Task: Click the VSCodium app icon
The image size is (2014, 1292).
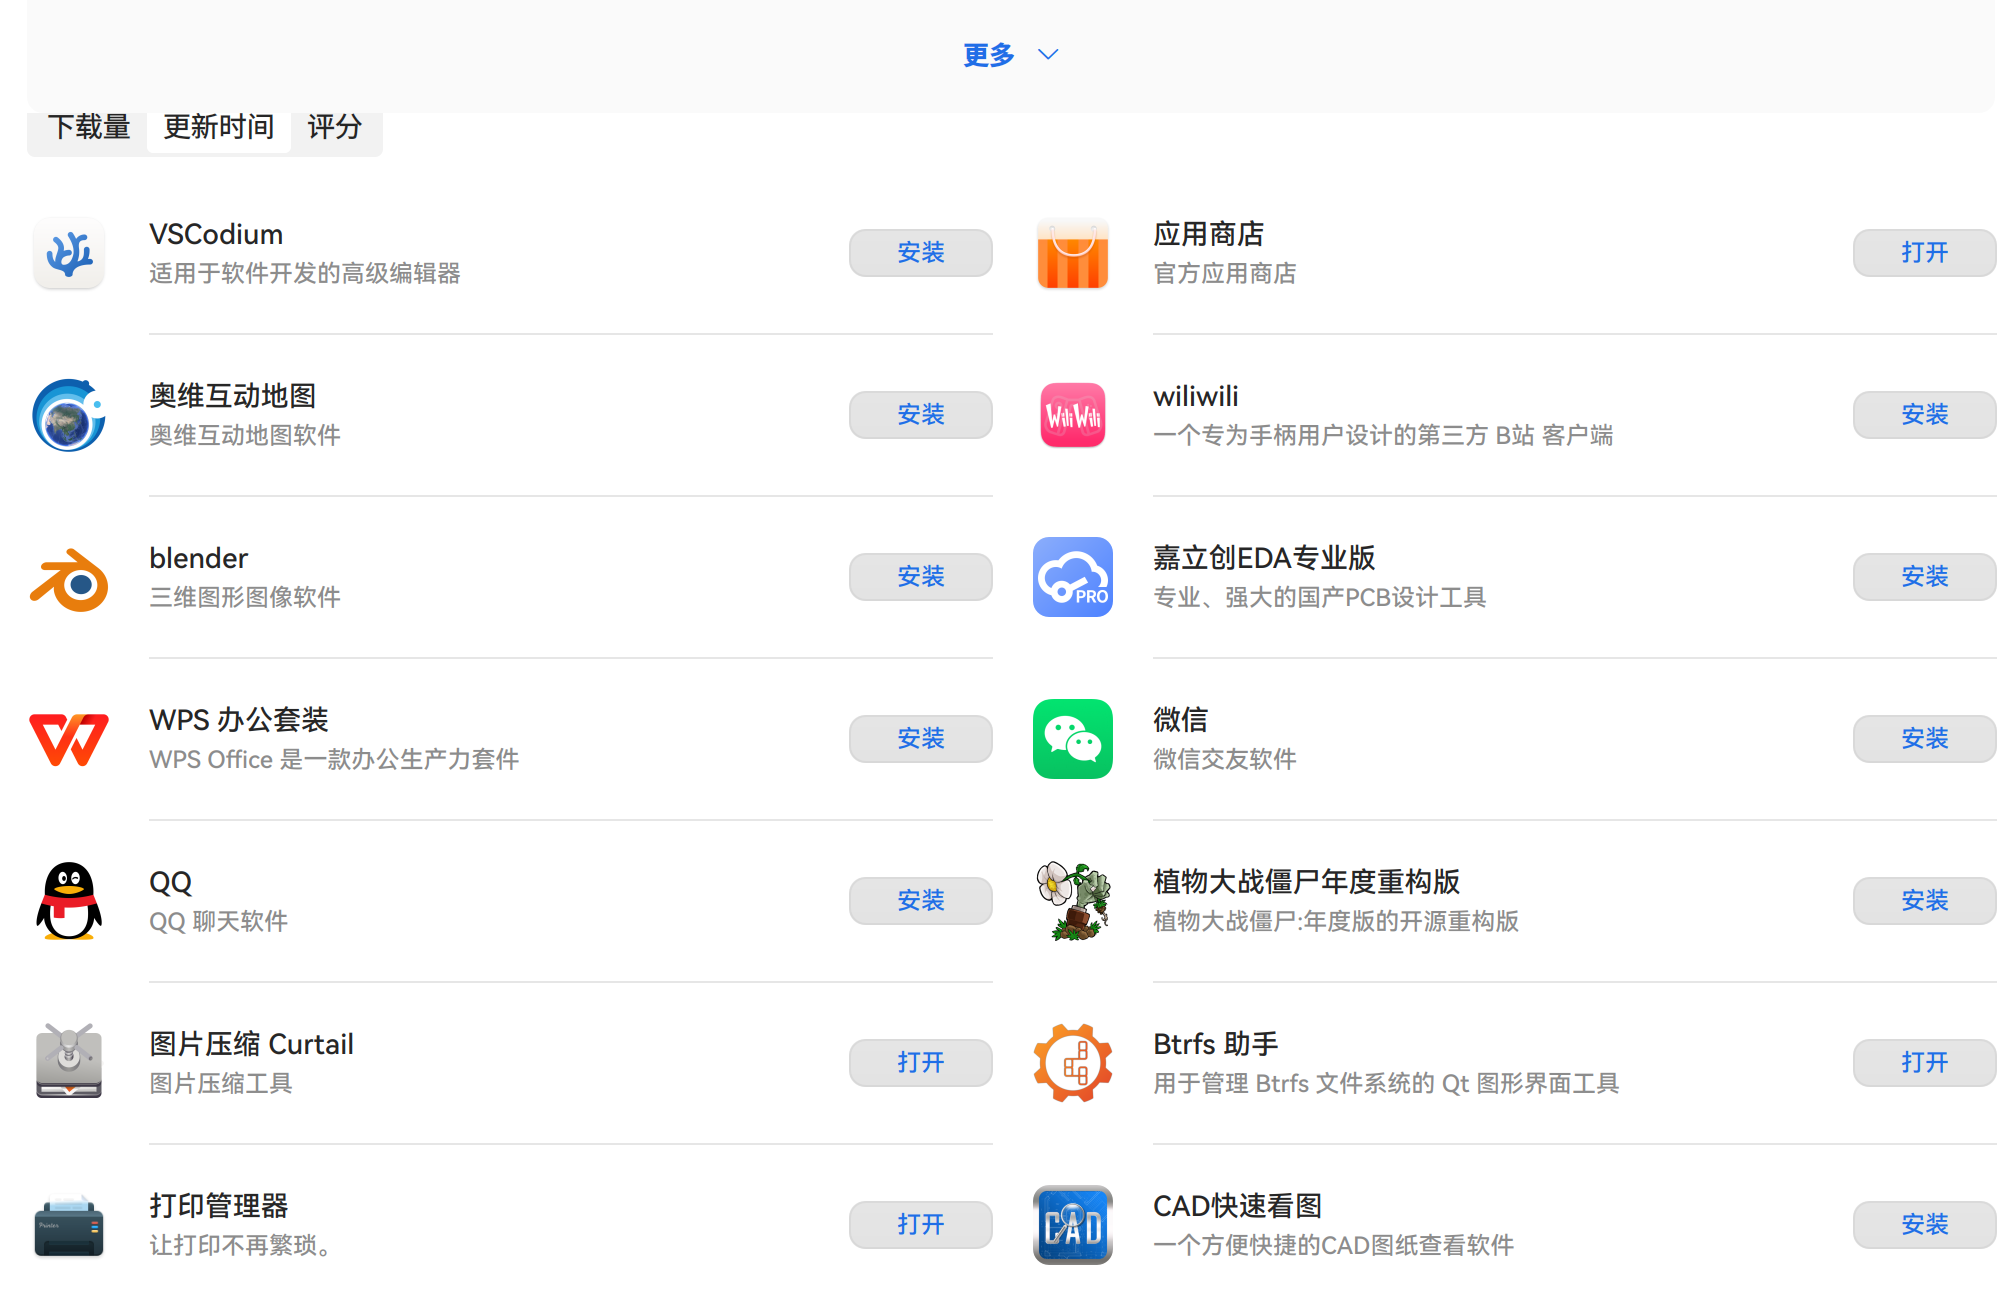Action: [67, 253]
